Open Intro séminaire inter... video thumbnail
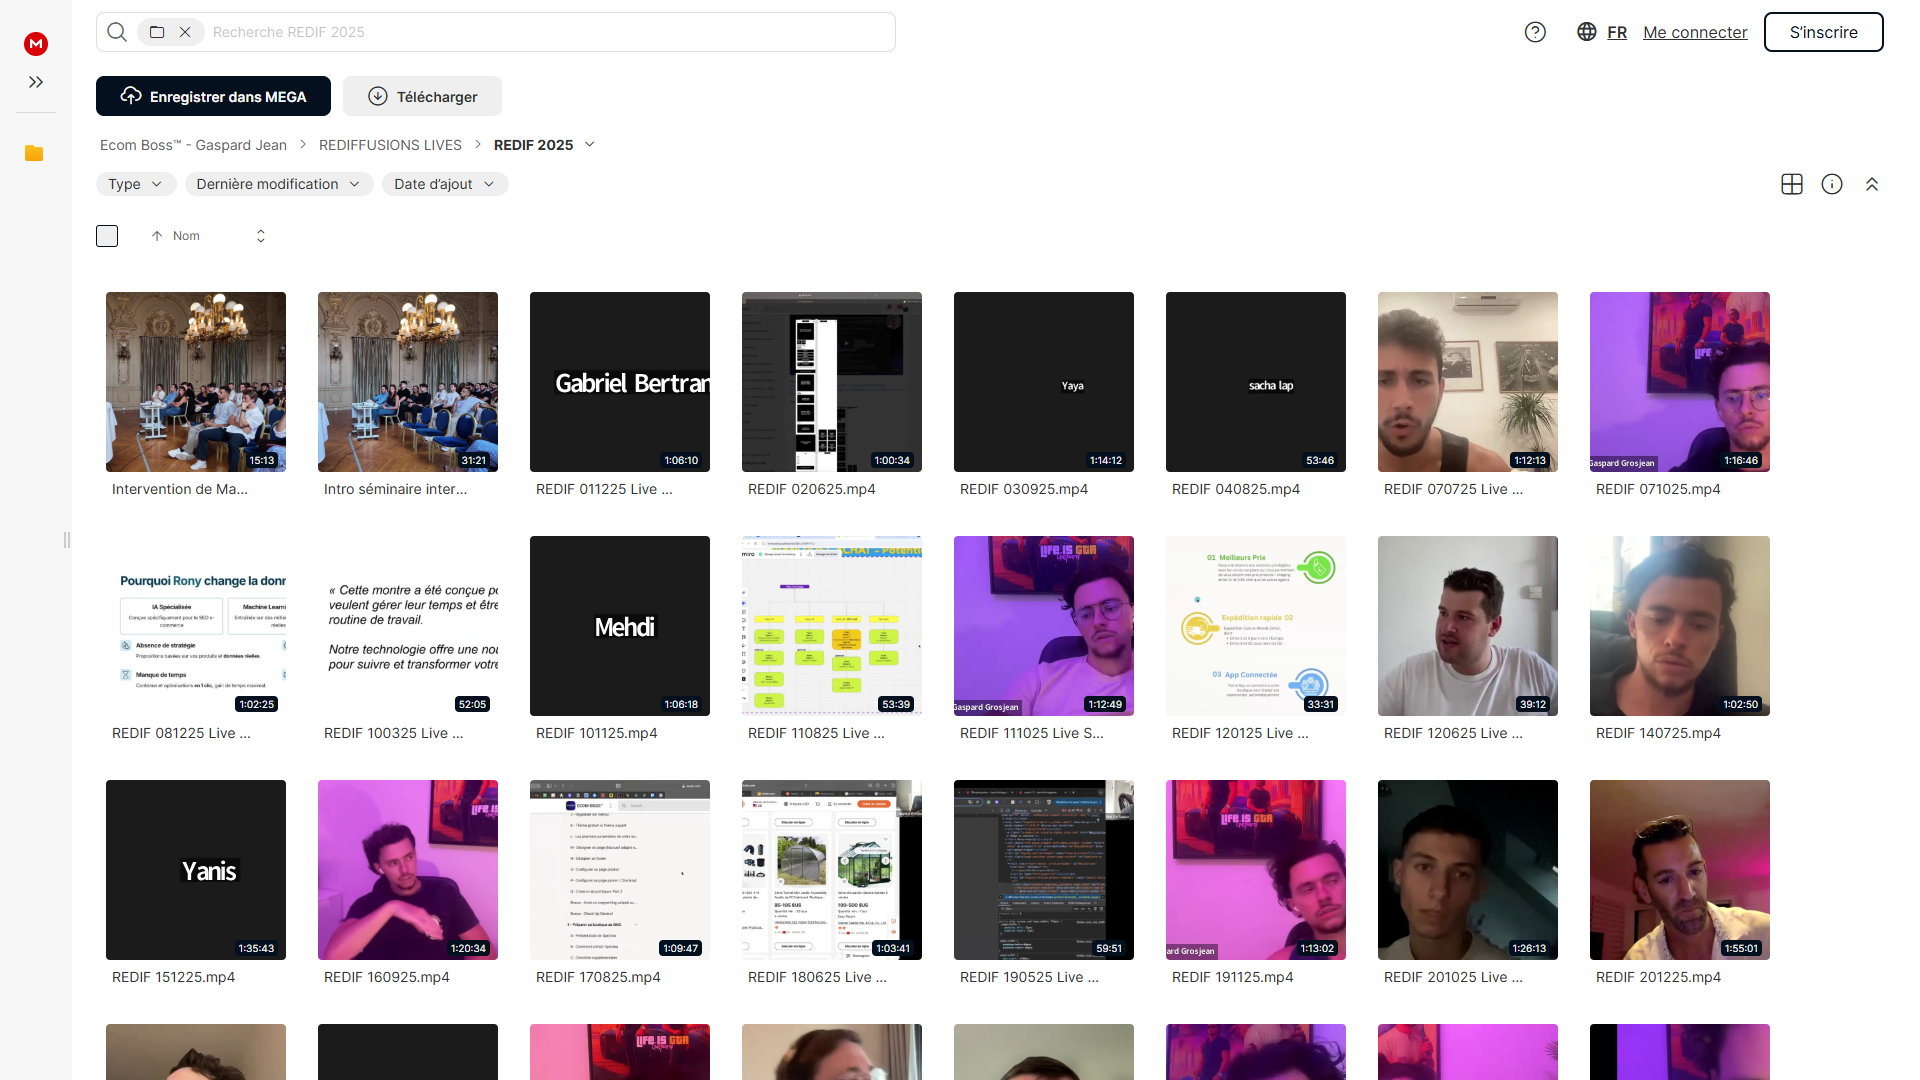 (408, 382)
